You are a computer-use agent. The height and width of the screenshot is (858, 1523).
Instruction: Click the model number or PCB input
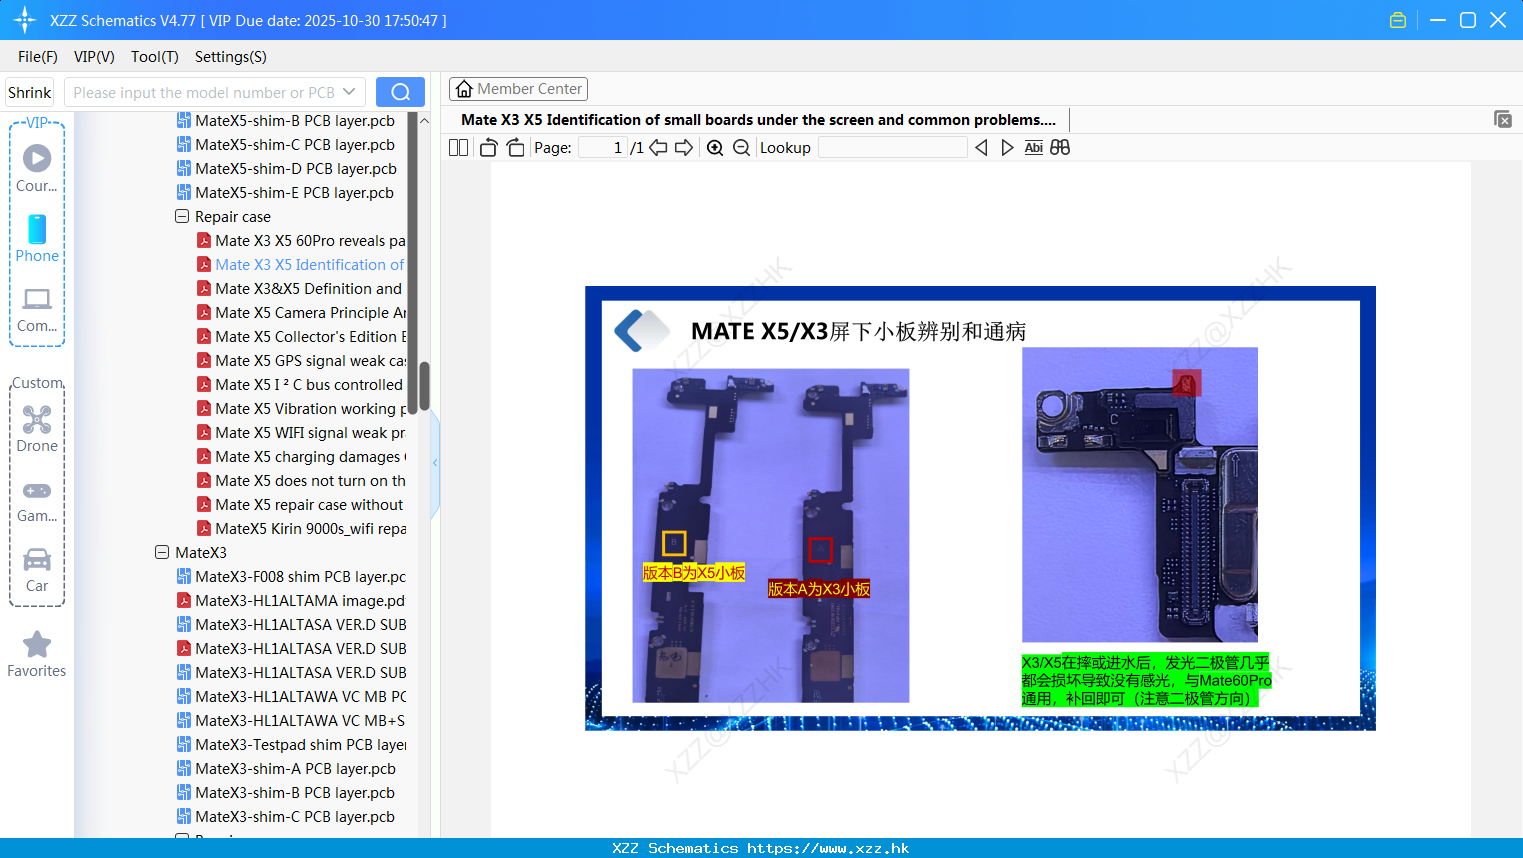203,92
